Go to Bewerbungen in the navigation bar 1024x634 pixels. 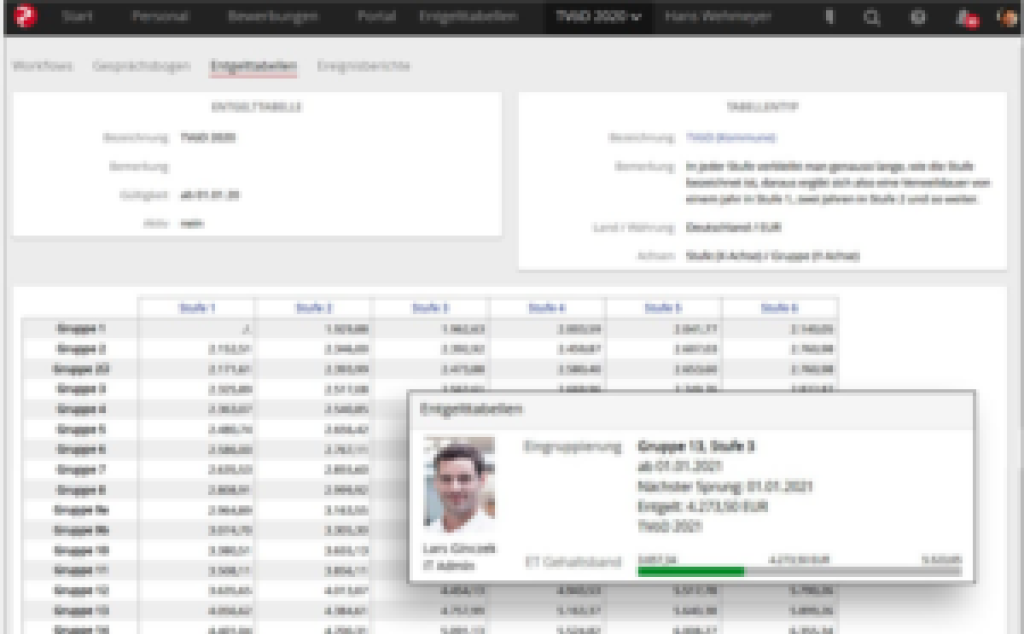[272, 18]
